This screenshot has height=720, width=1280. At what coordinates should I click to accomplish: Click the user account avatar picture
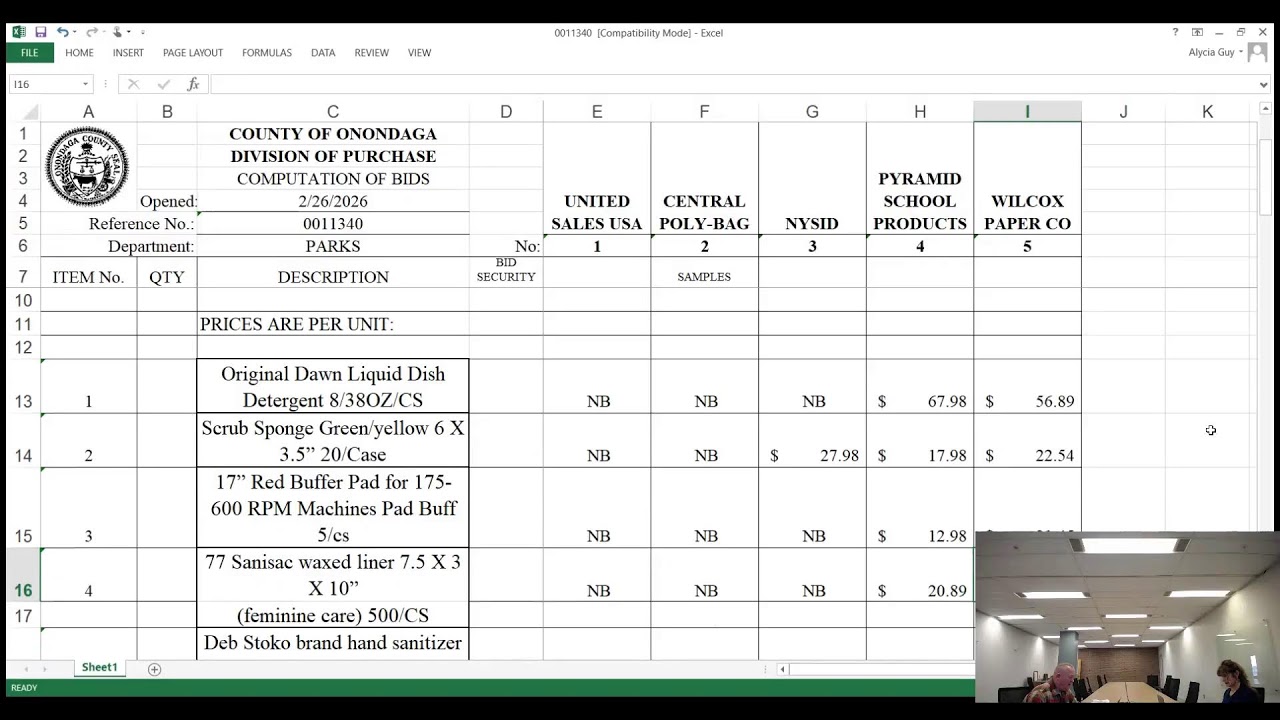1257,53
